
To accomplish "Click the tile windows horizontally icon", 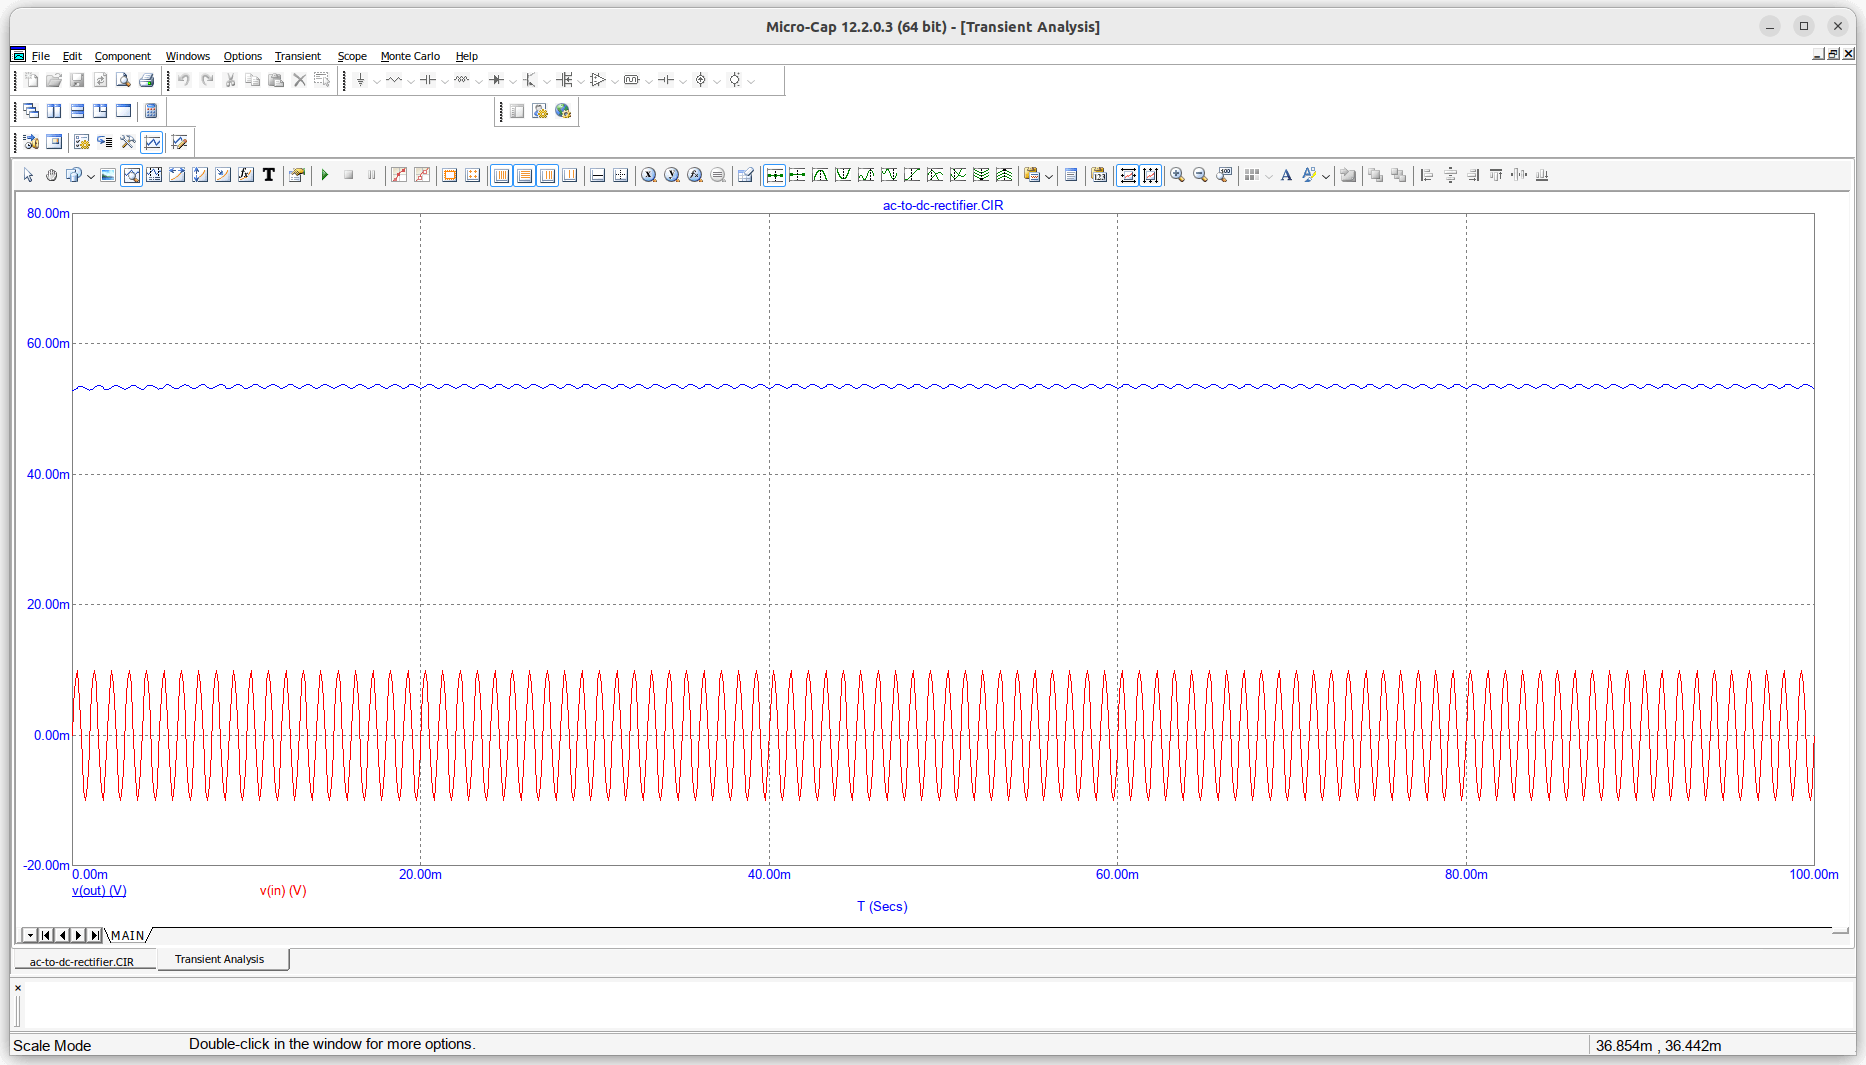I will click(x=77, y=111).
